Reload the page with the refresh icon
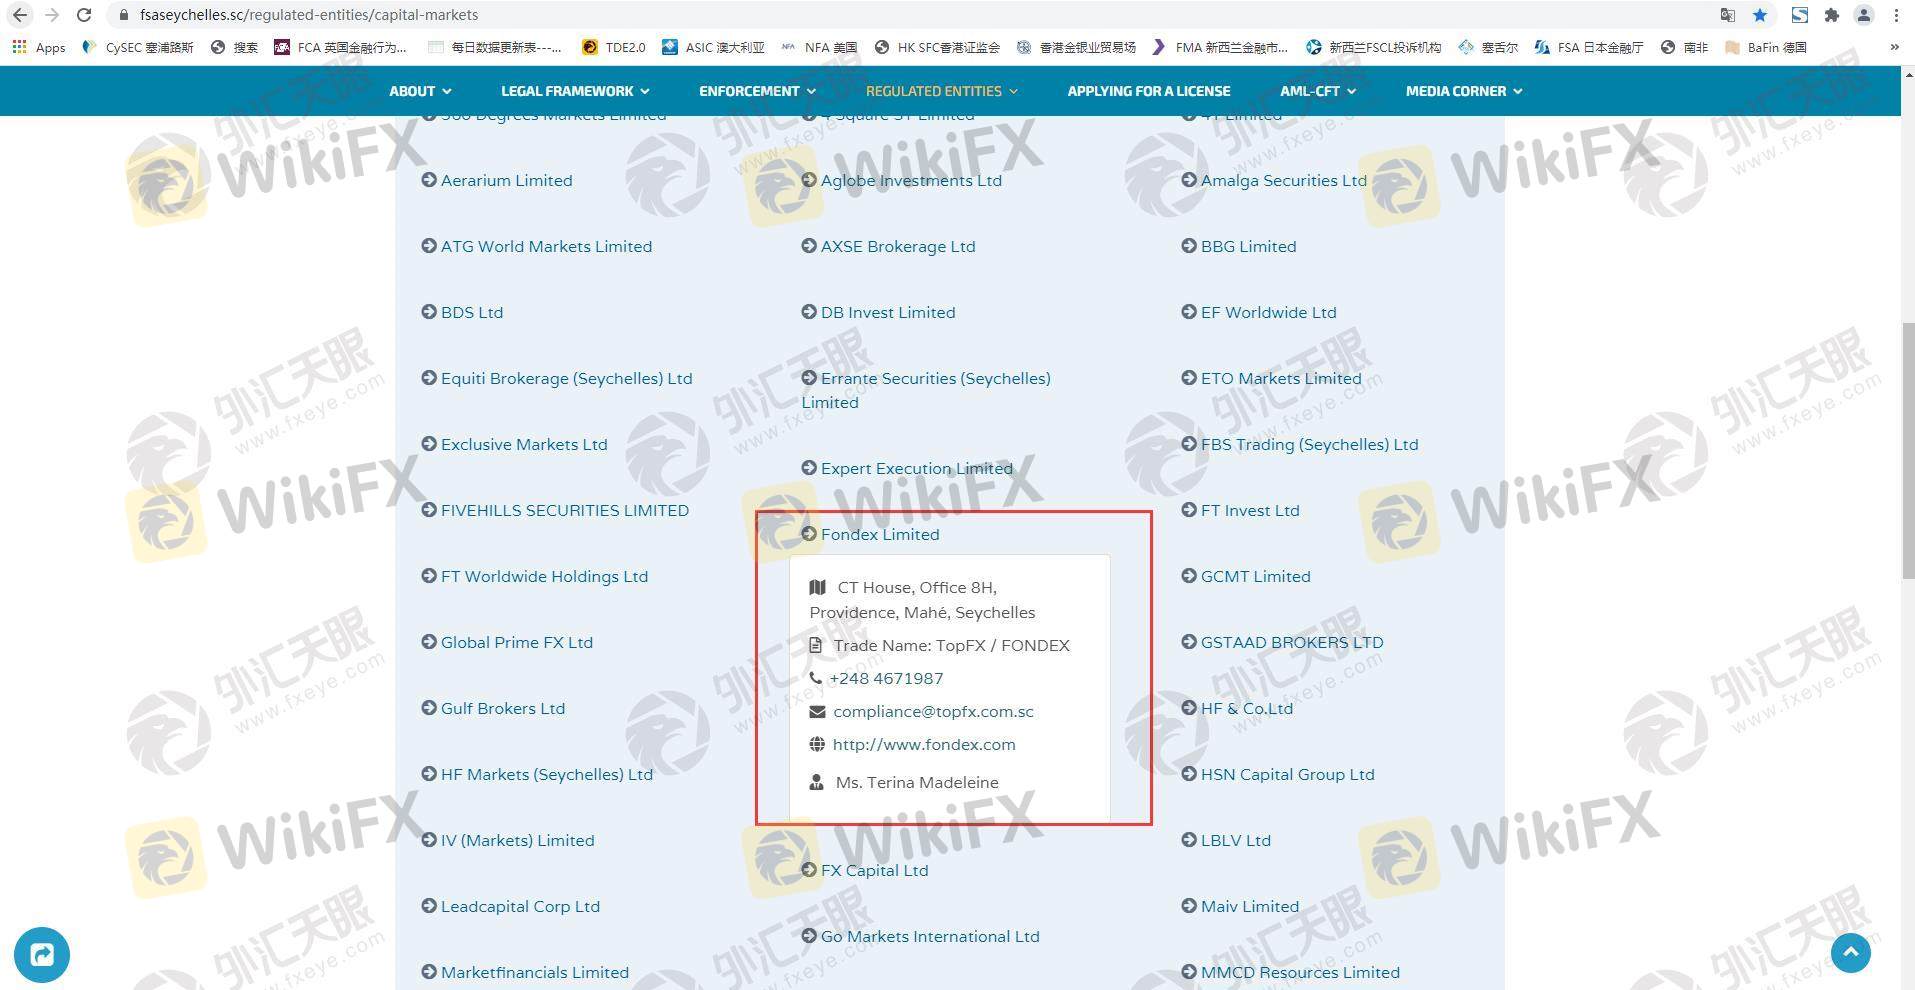Image resolution: width=1915 pixels, height=990 pixels. (85, 15)
